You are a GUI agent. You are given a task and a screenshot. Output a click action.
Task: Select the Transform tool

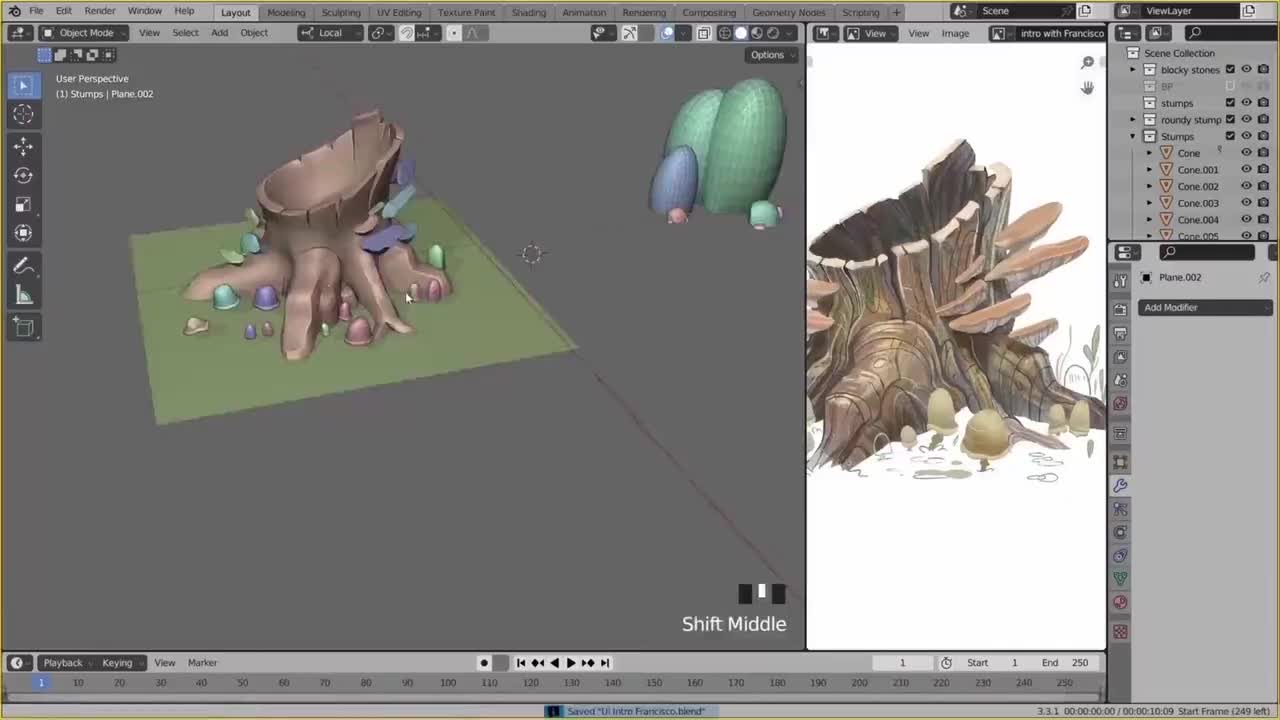(x=24, y=234)
